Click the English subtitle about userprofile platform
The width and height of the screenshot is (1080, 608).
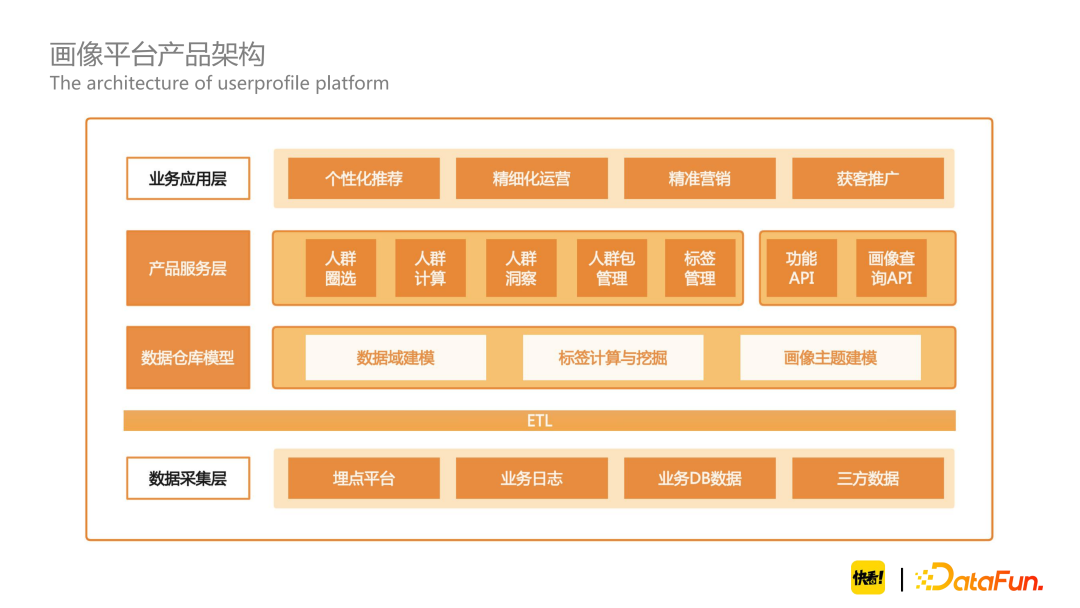pyautogui.click(x=219, y=83)
